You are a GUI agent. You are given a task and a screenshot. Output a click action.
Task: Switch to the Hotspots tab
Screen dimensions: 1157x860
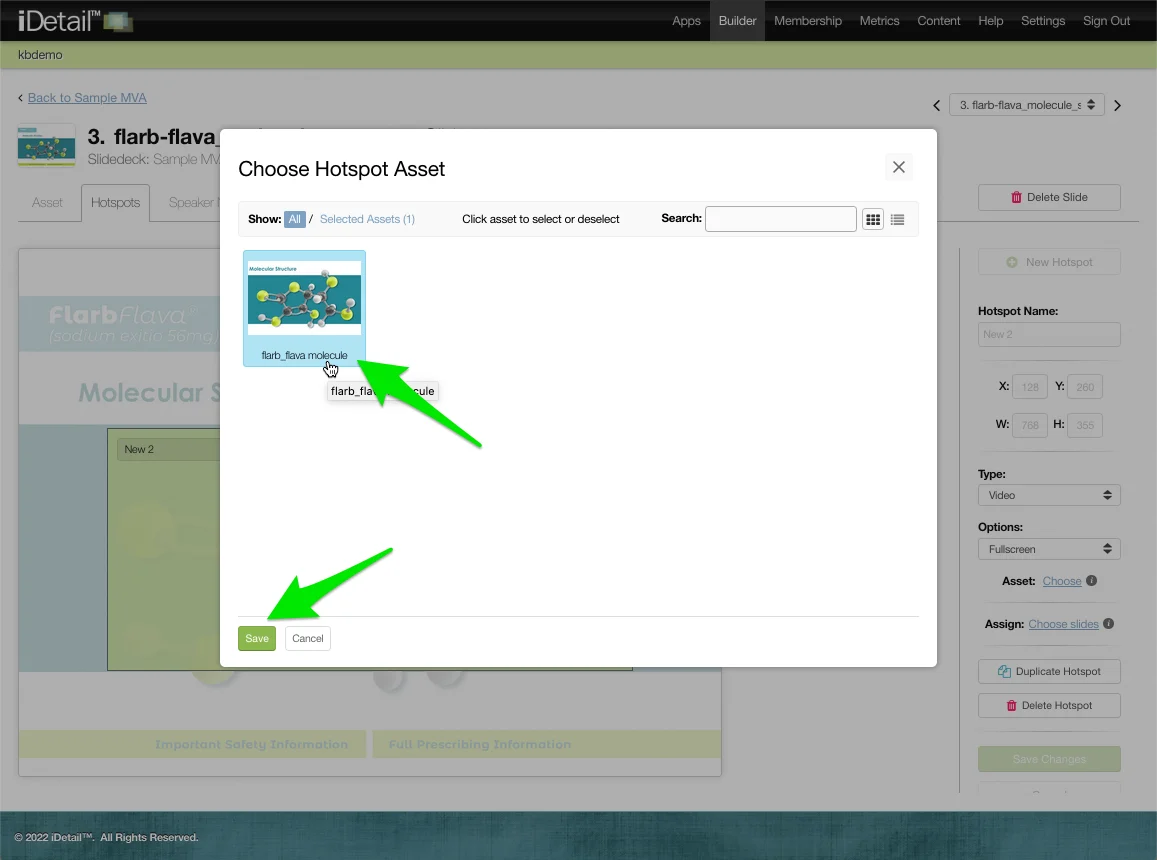click(x=115, y=202)
